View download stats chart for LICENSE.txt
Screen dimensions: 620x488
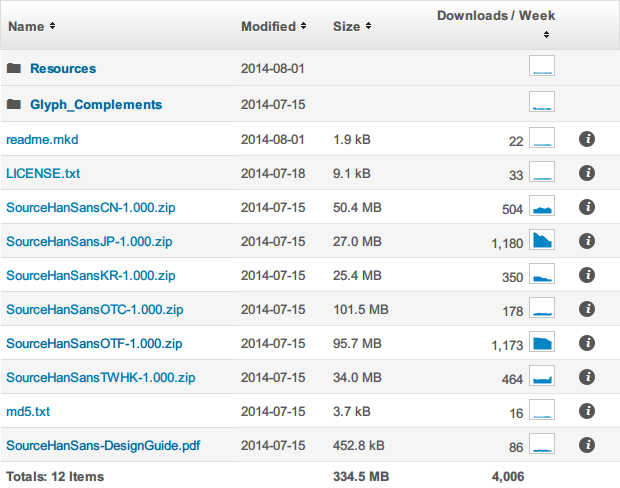coord(542,172)
